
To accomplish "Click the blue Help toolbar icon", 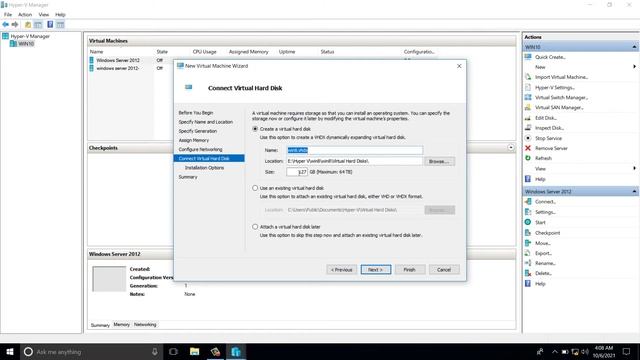I will [x=50, y=24].
